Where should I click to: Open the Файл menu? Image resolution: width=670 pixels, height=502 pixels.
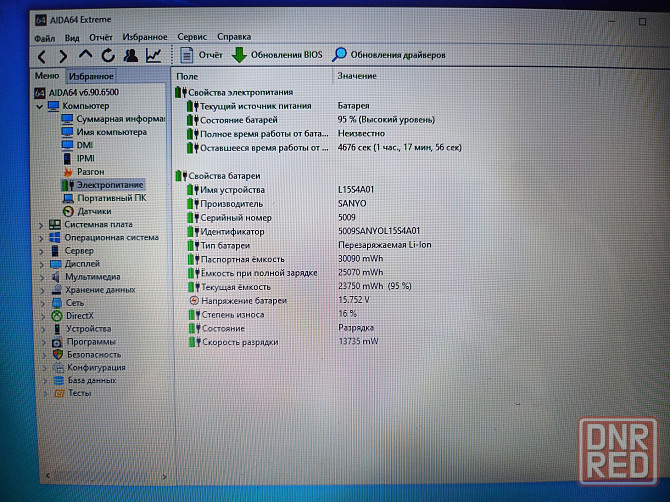click(x=44, y=38)
